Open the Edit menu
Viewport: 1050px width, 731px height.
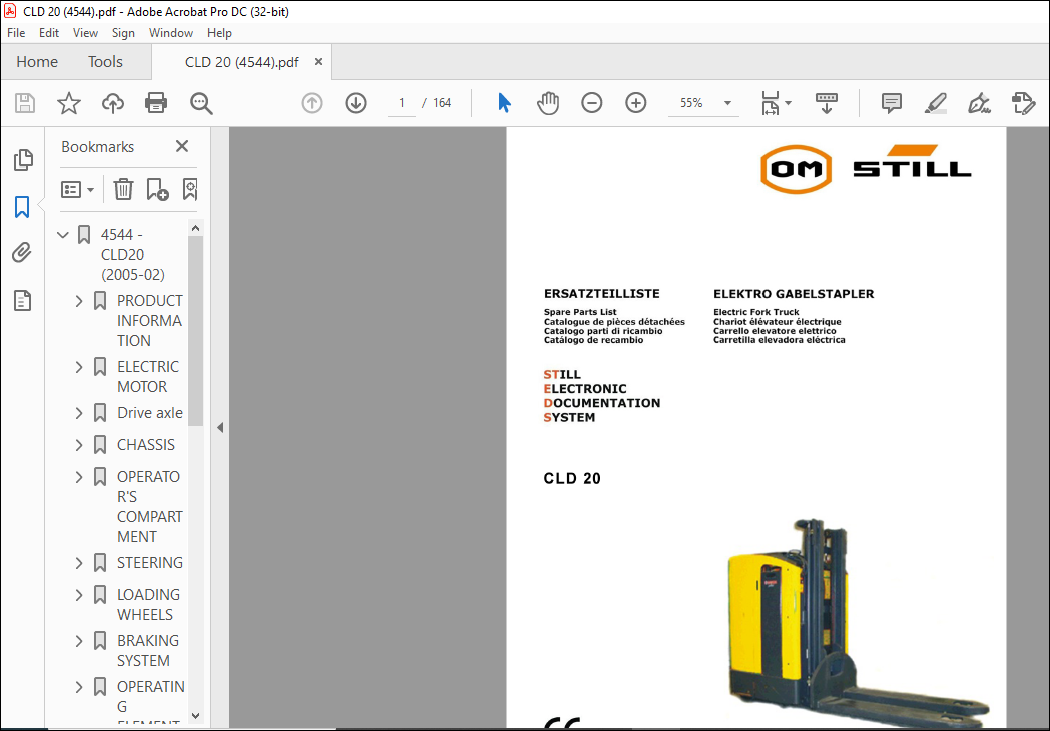point(49,33)
